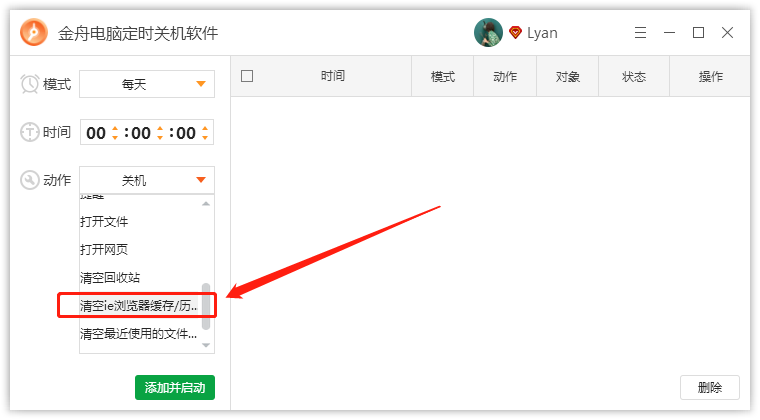
Task: Click the 状态 column header
Action: [634, 76]
